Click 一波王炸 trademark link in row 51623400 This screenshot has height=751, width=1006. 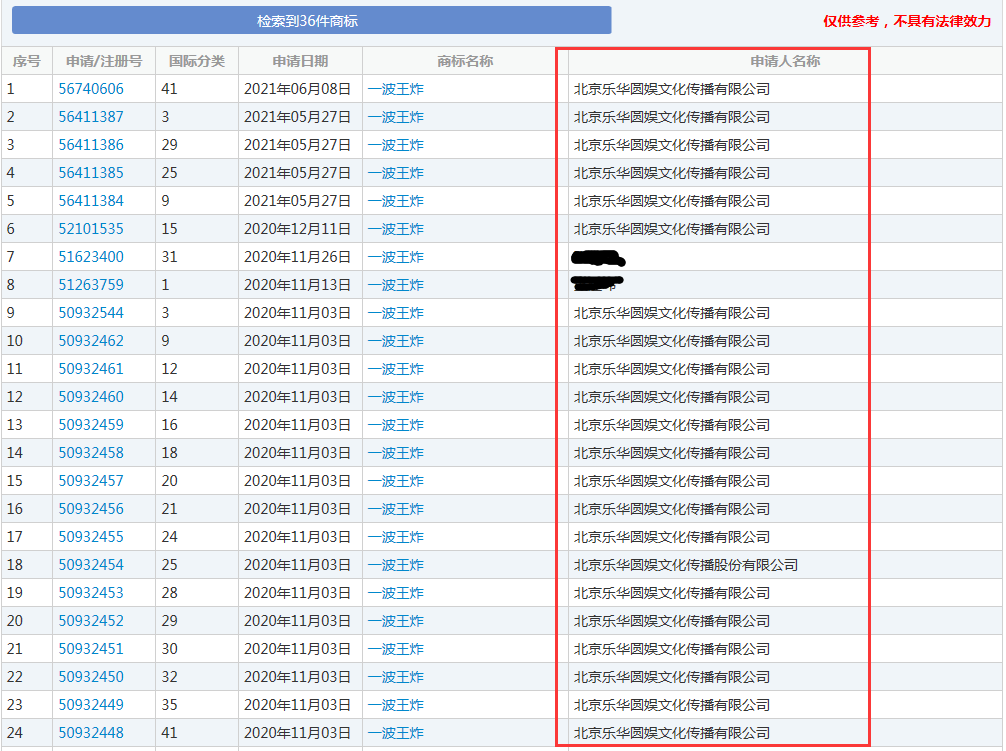pyautogui.click(x=396, y=257)
